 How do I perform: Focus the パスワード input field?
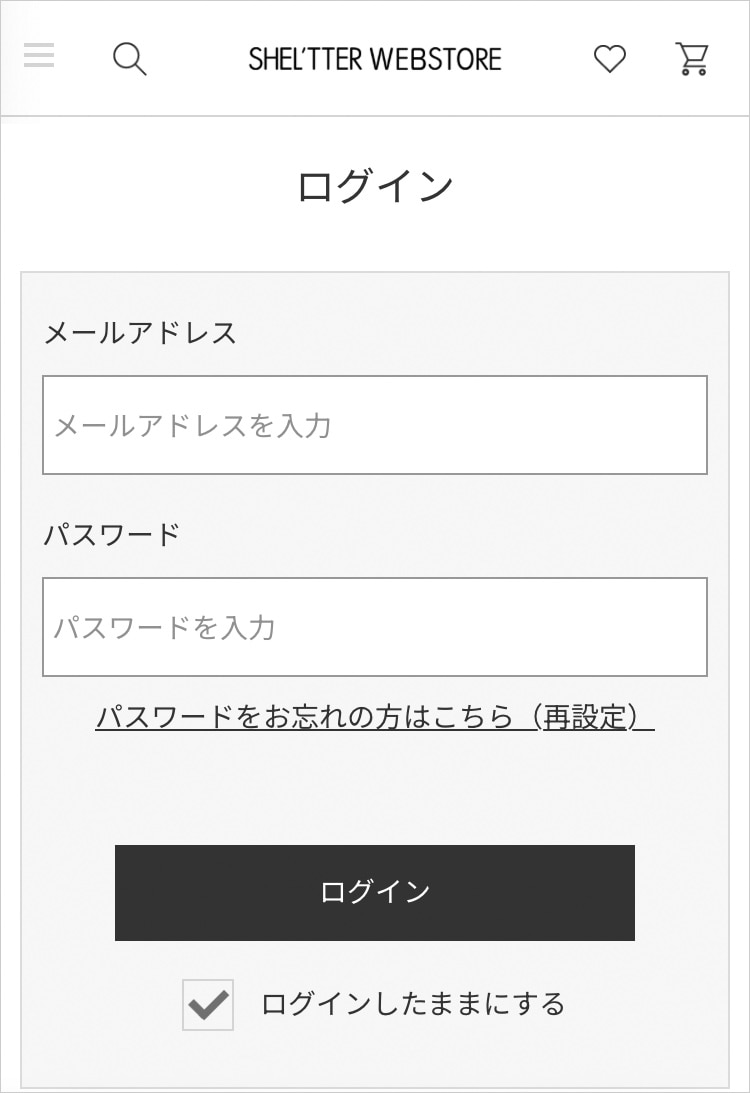375,627
